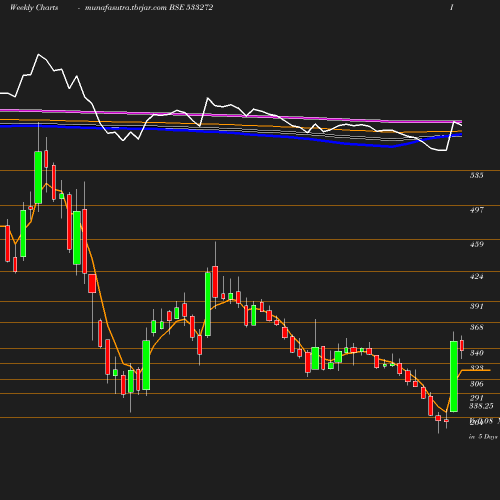Select the 391 price axis label
The image size is (500, 500).
click(476, 306)
